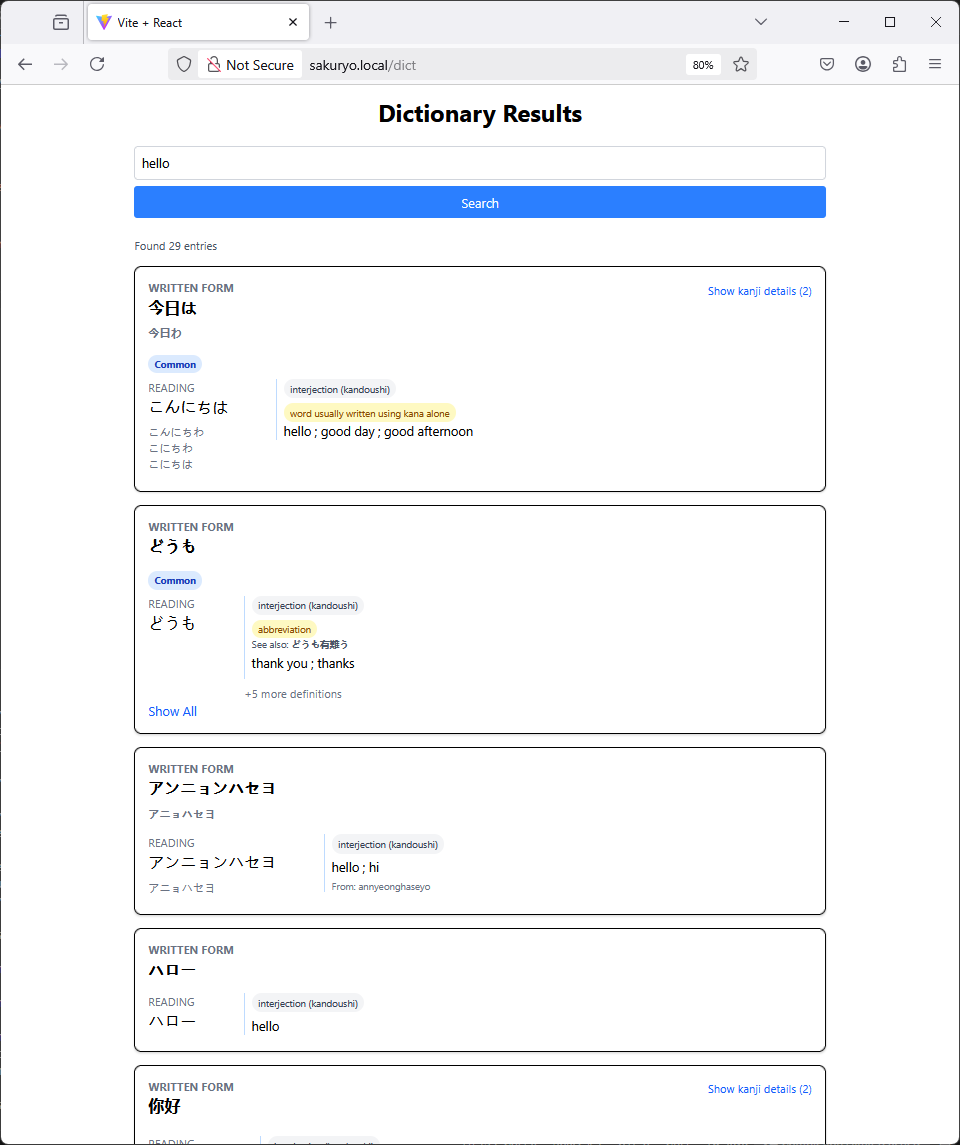Click the browser back arrow
963x1145 pixels.
tap(25, 64)
